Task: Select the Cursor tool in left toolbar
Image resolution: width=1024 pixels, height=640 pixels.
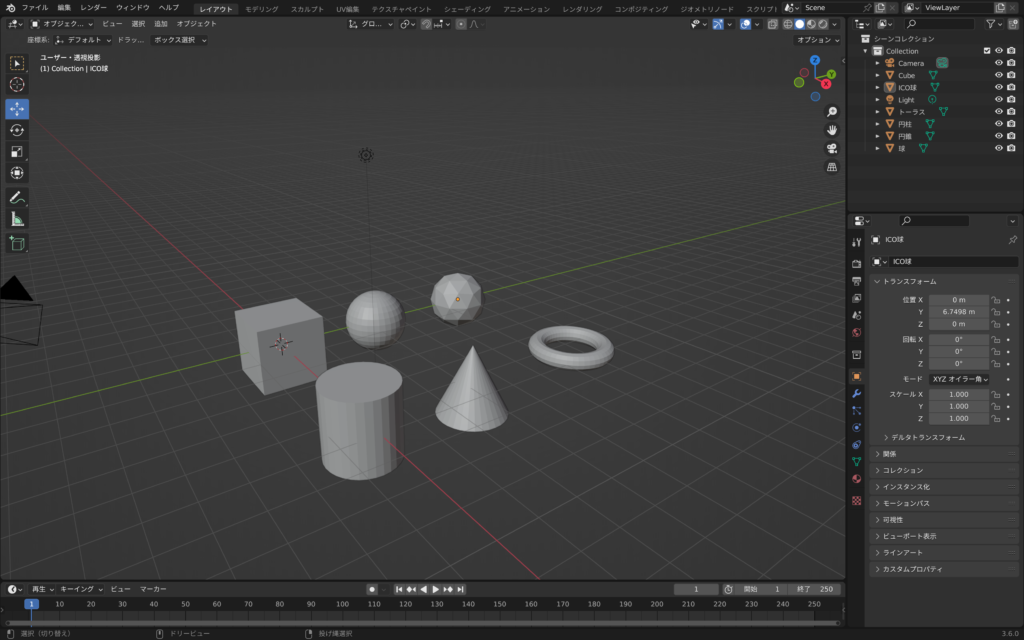Action: [17, 85]
